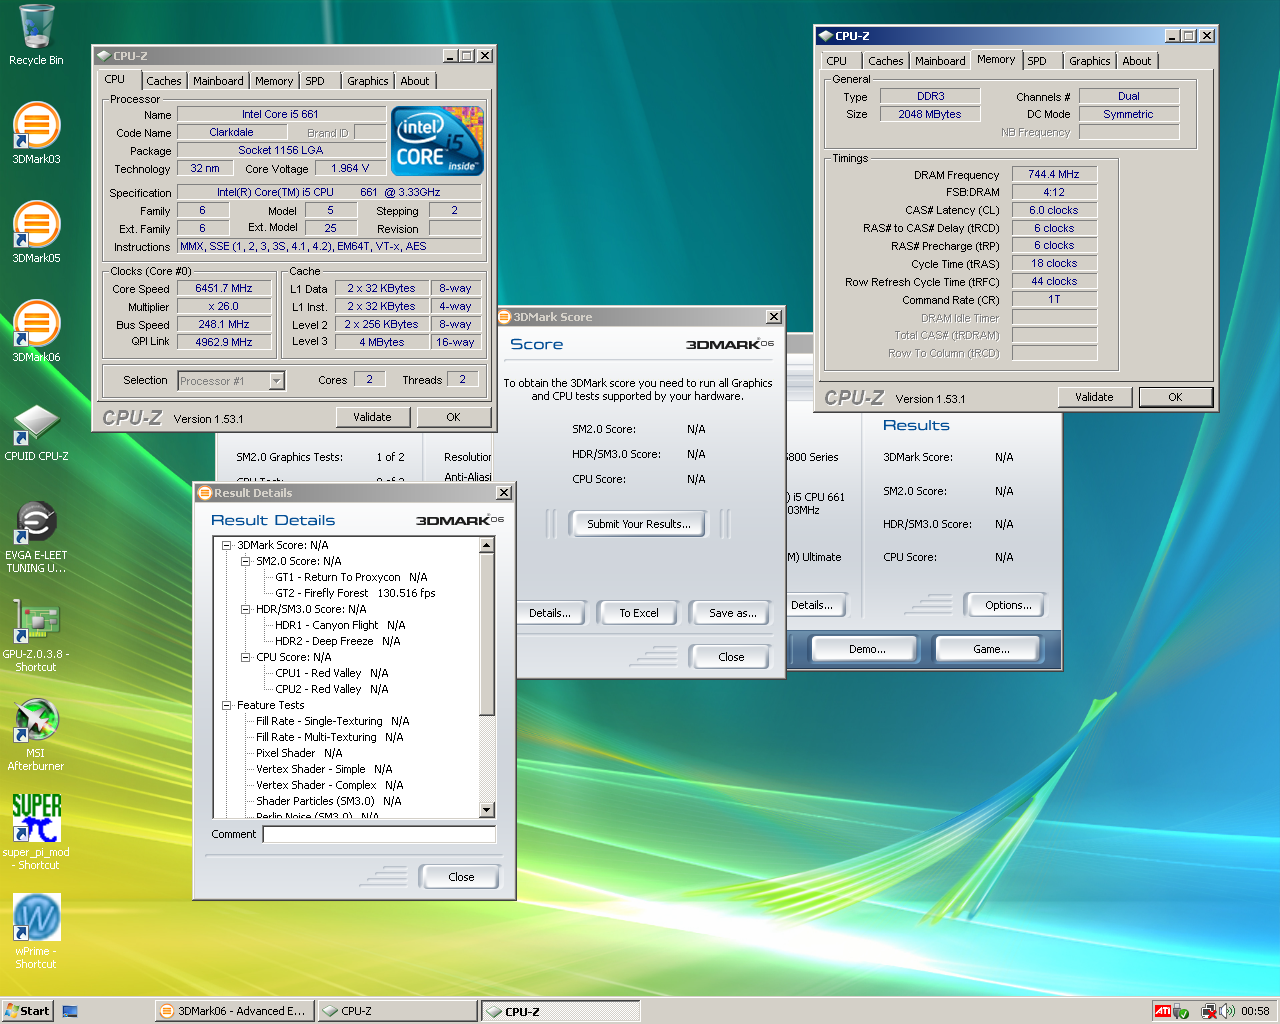The width and height of the screenshot is (1280, 1024).
Task: Click Validate in CPU-Z processor window
Action: click(372, 417)
